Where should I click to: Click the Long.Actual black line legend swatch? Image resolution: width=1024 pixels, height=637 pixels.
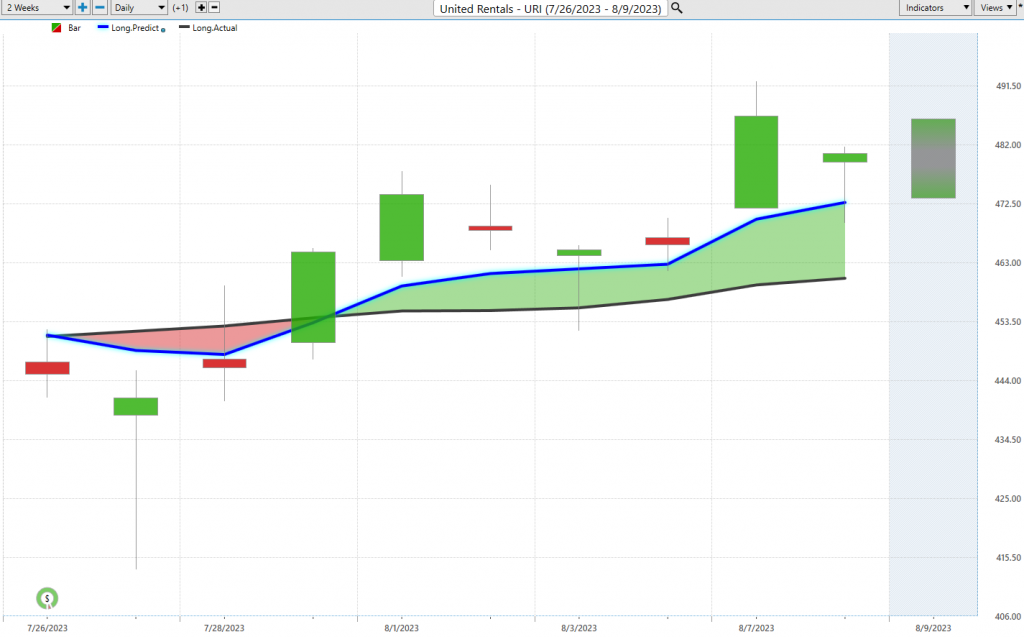(184, 27)
